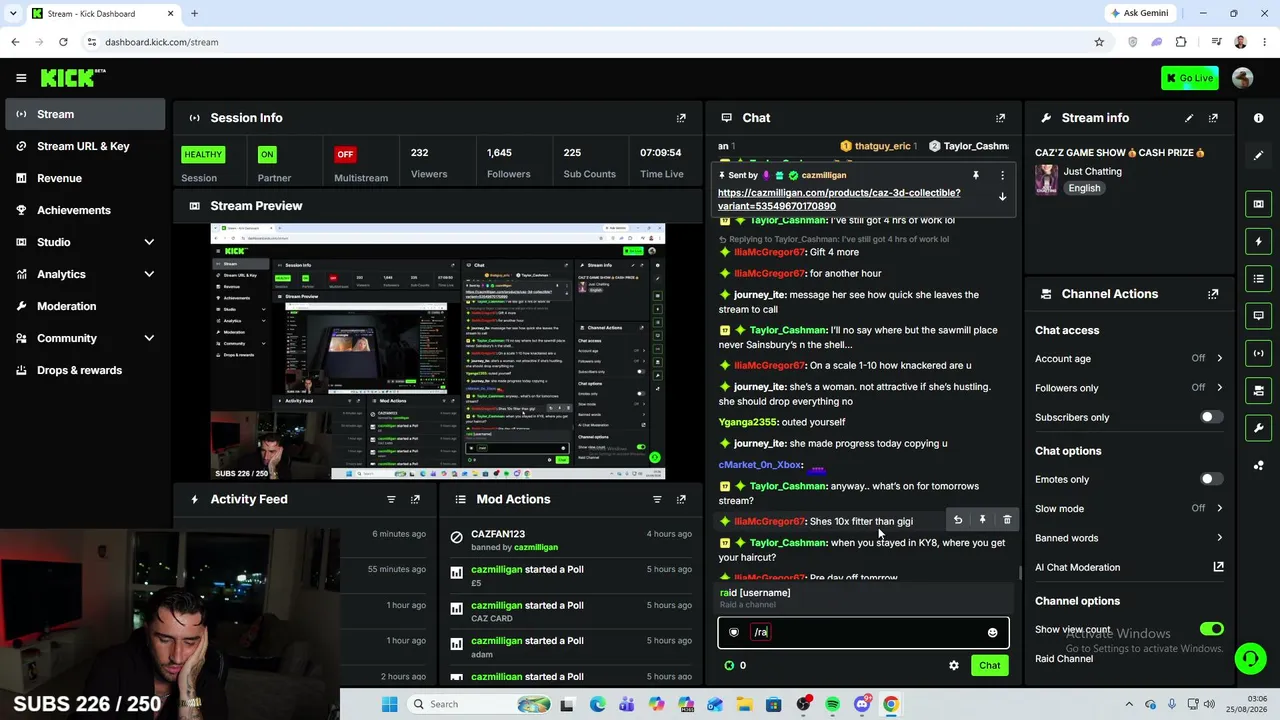The height and width of the screenshot is (720, 1280).
Task: Click the Kick logo
Action: tap(73, 78)
